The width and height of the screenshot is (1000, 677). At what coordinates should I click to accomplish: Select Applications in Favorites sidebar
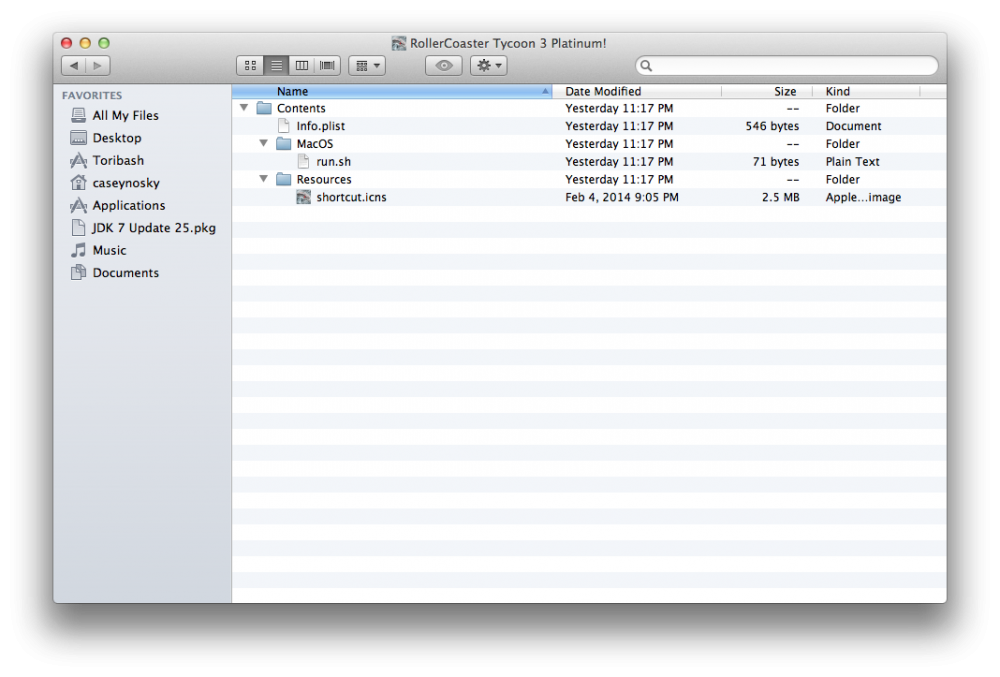coord(128,206)
